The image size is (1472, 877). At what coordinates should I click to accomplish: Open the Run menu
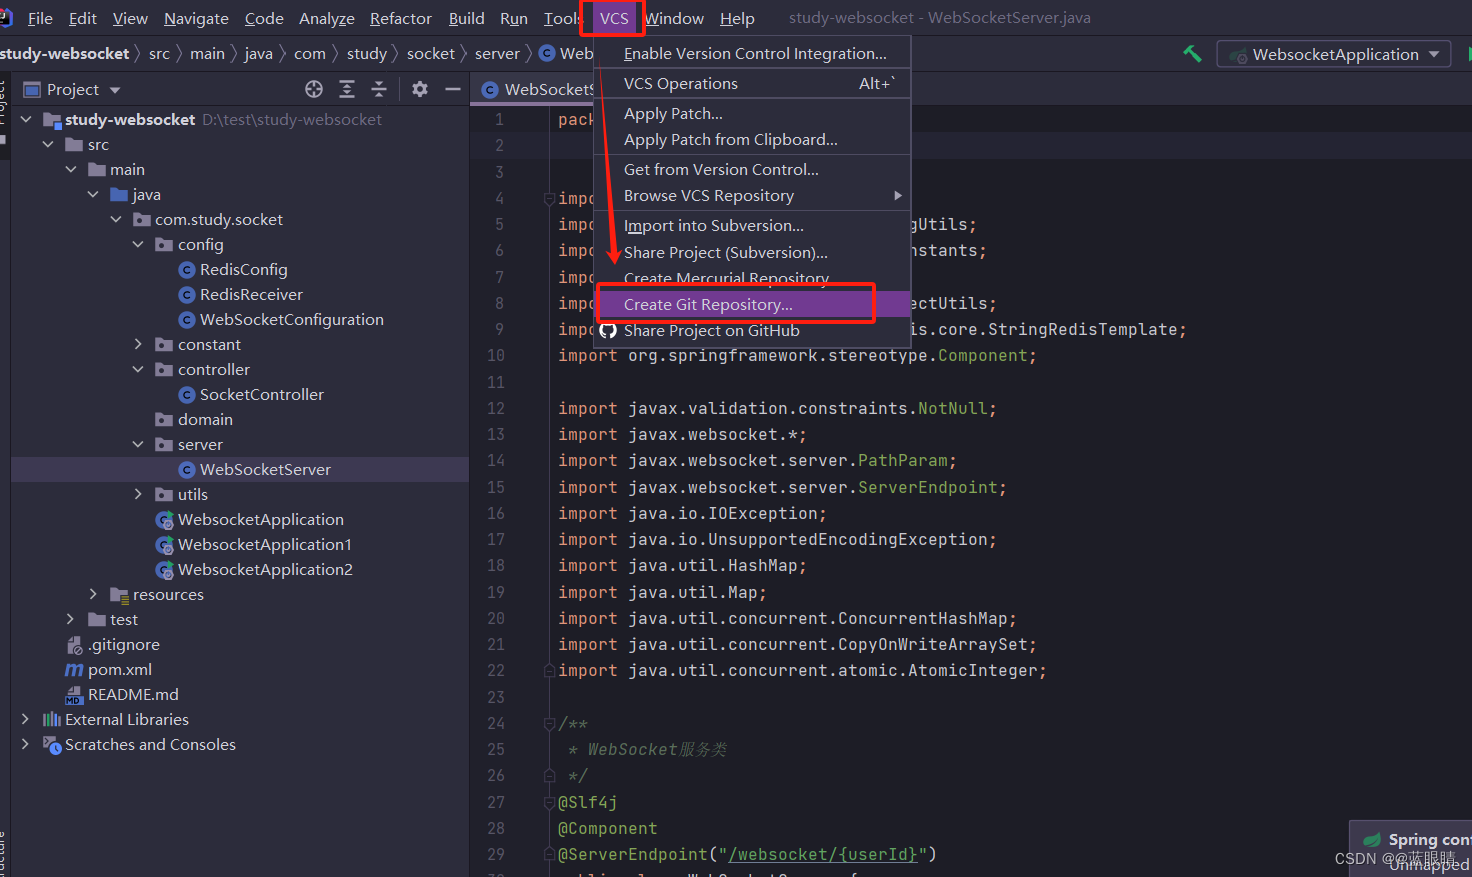click(514, 18)
